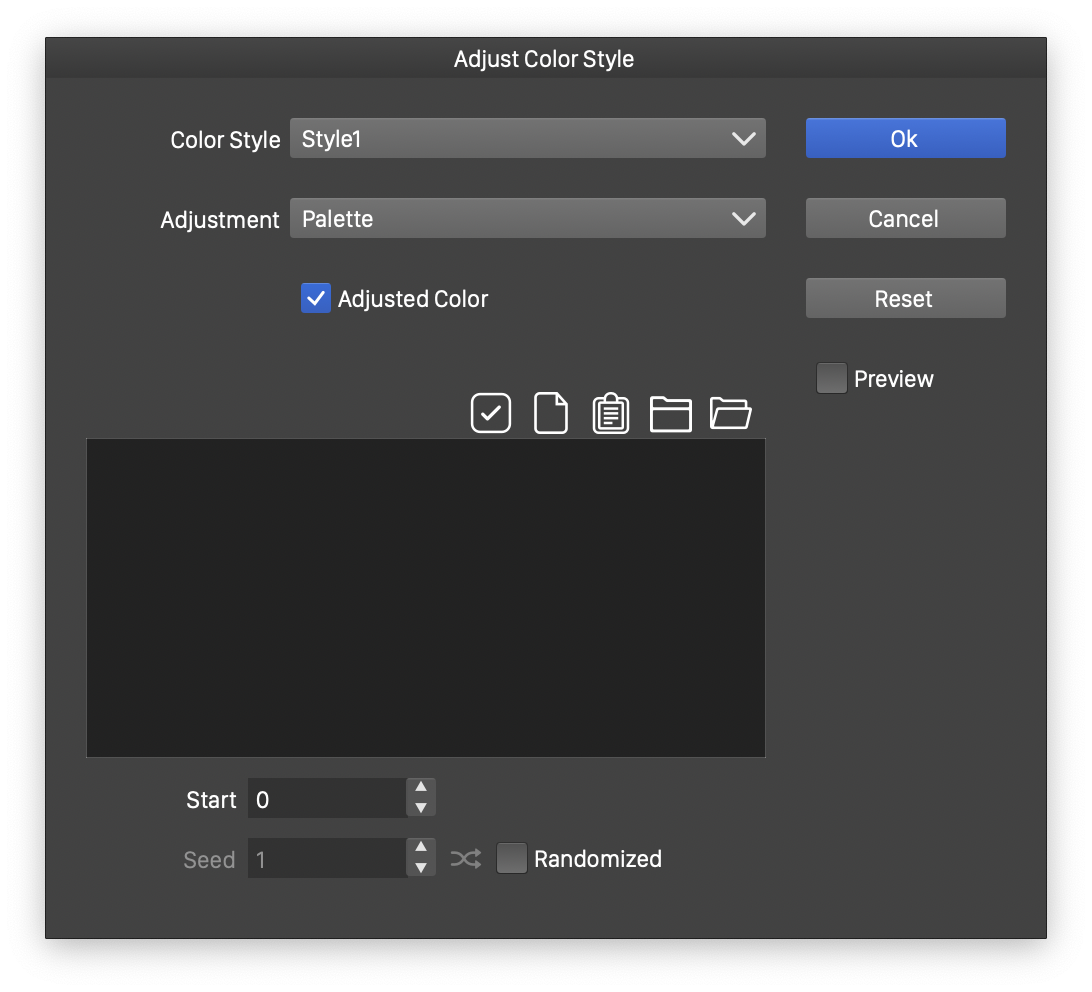Click the empty dark palette list area
This screenshot has height=992, width=1092.
[x=426, y=597]
